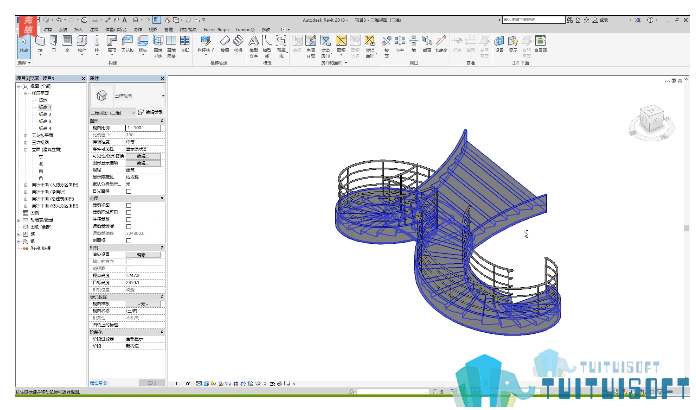Select the Model Group tool
This screenshot has height=410, width=696.
281,46
